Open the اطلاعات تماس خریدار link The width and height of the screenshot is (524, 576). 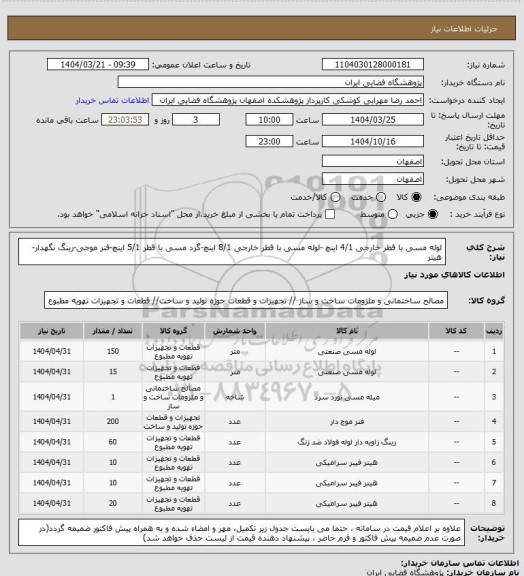tap(112, 101)
